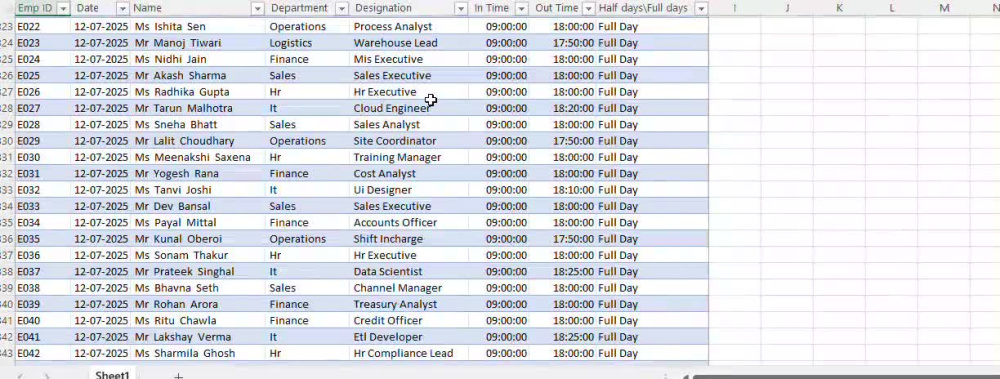Select the Etl Developer cell
This screenshot has height=379, width=1000.
(x=409, y=337)
